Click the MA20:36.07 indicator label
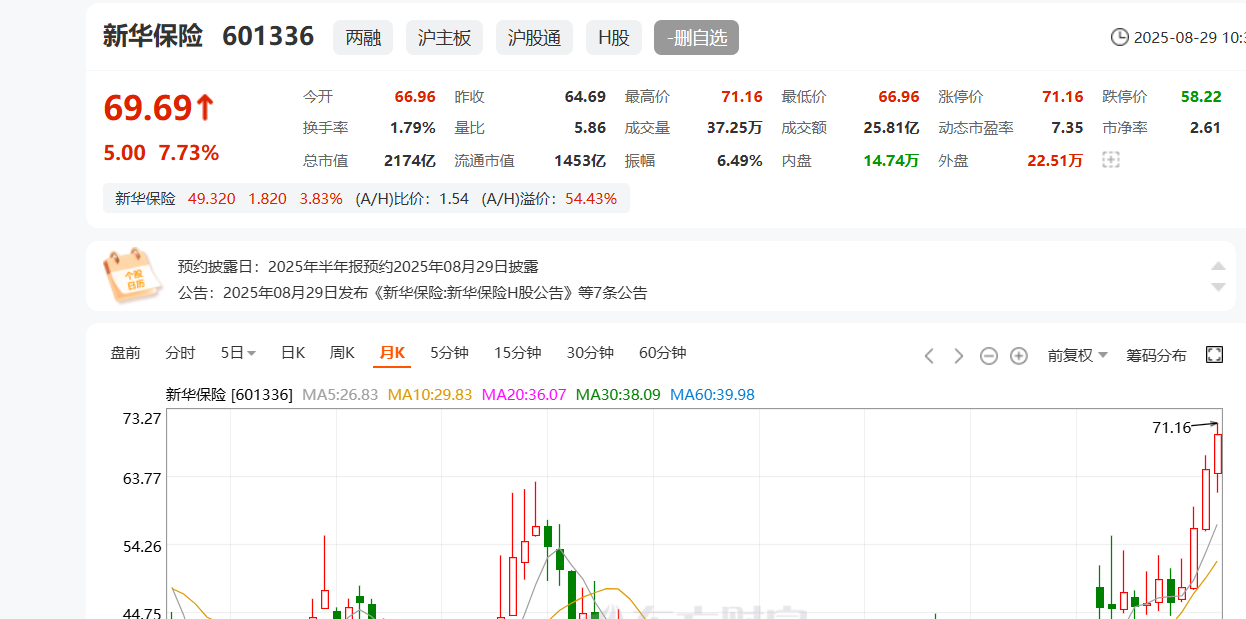Viewport: 1246px width, 619px height. (524, 395)
